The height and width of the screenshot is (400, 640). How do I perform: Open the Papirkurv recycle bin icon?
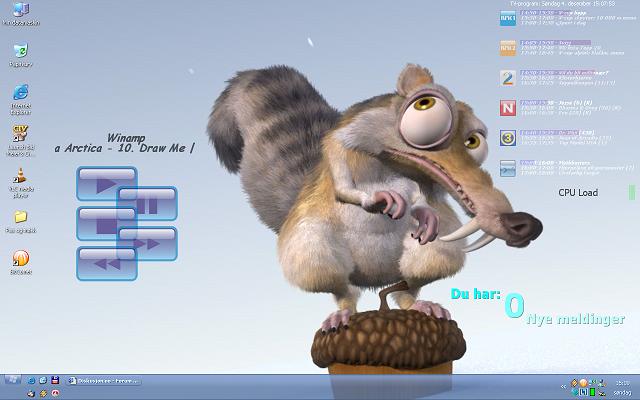20,55
